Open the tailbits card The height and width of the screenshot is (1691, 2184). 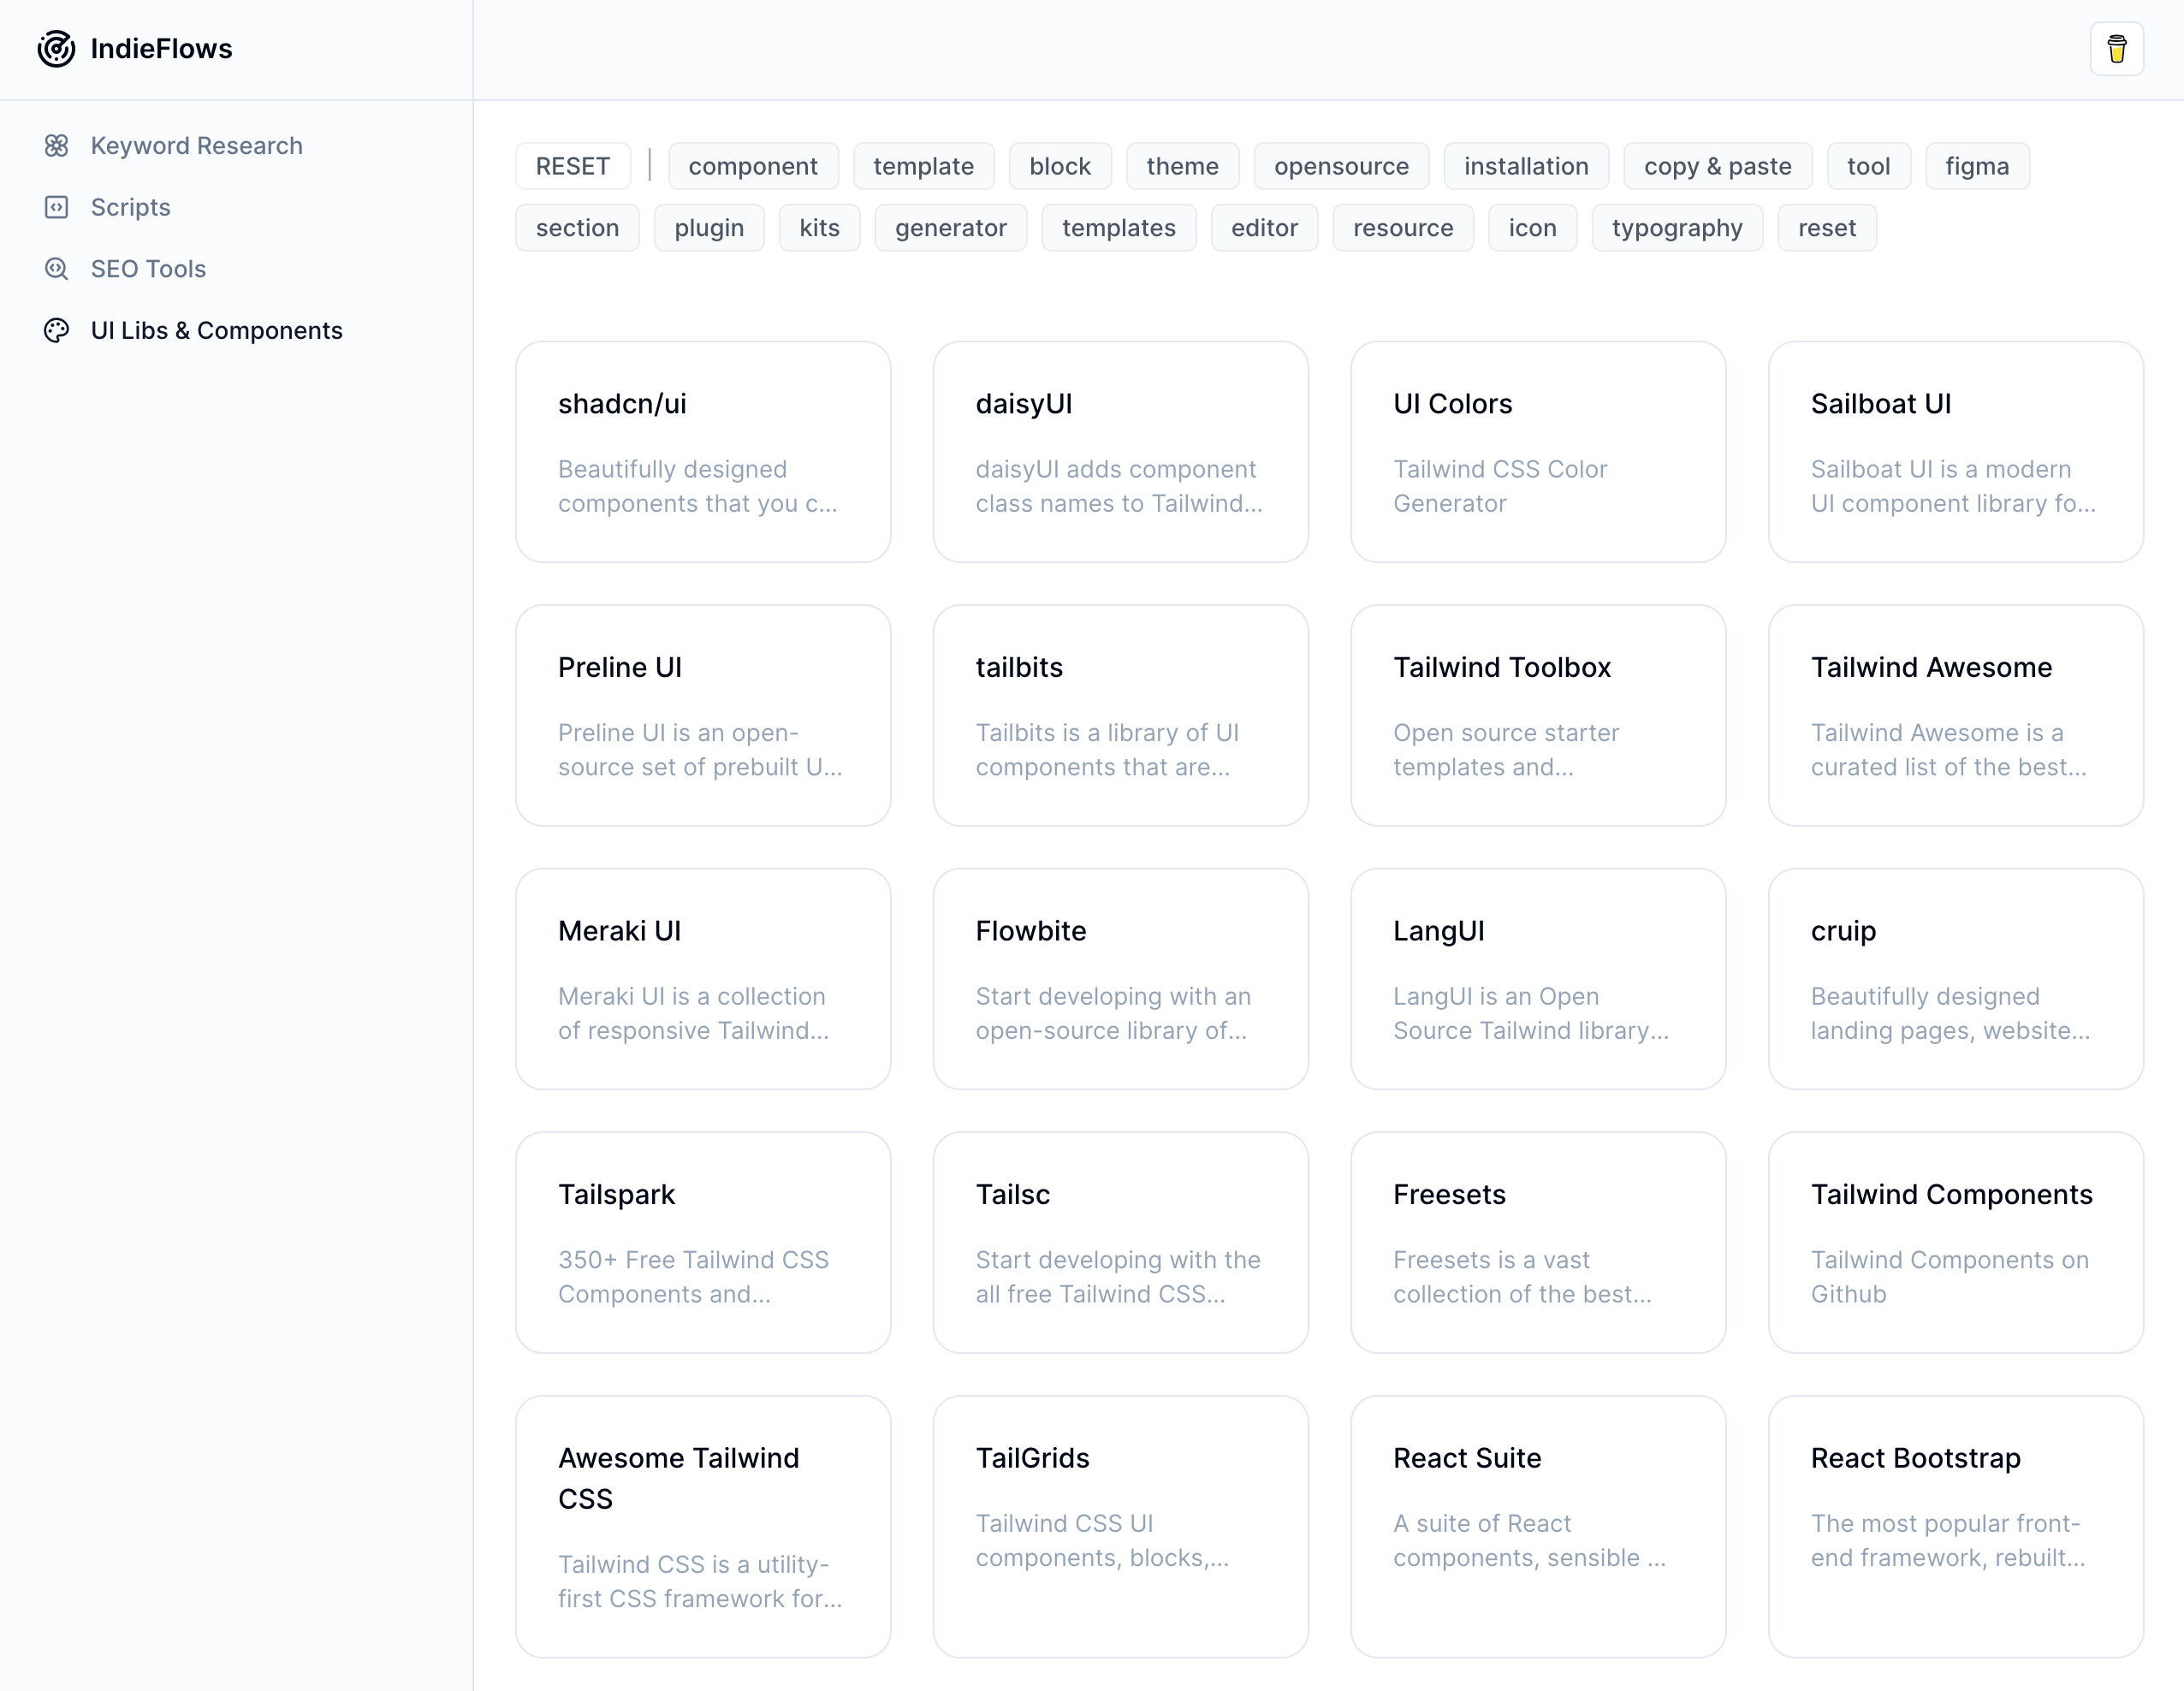[1120, 715]
